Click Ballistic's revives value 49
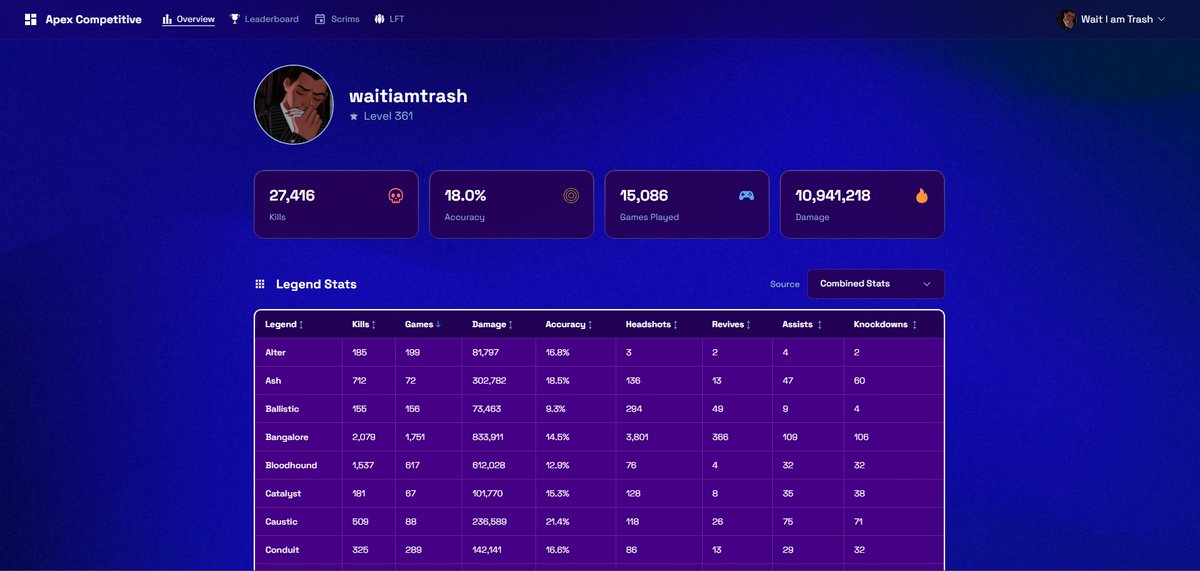 click(x=717, y=409)
